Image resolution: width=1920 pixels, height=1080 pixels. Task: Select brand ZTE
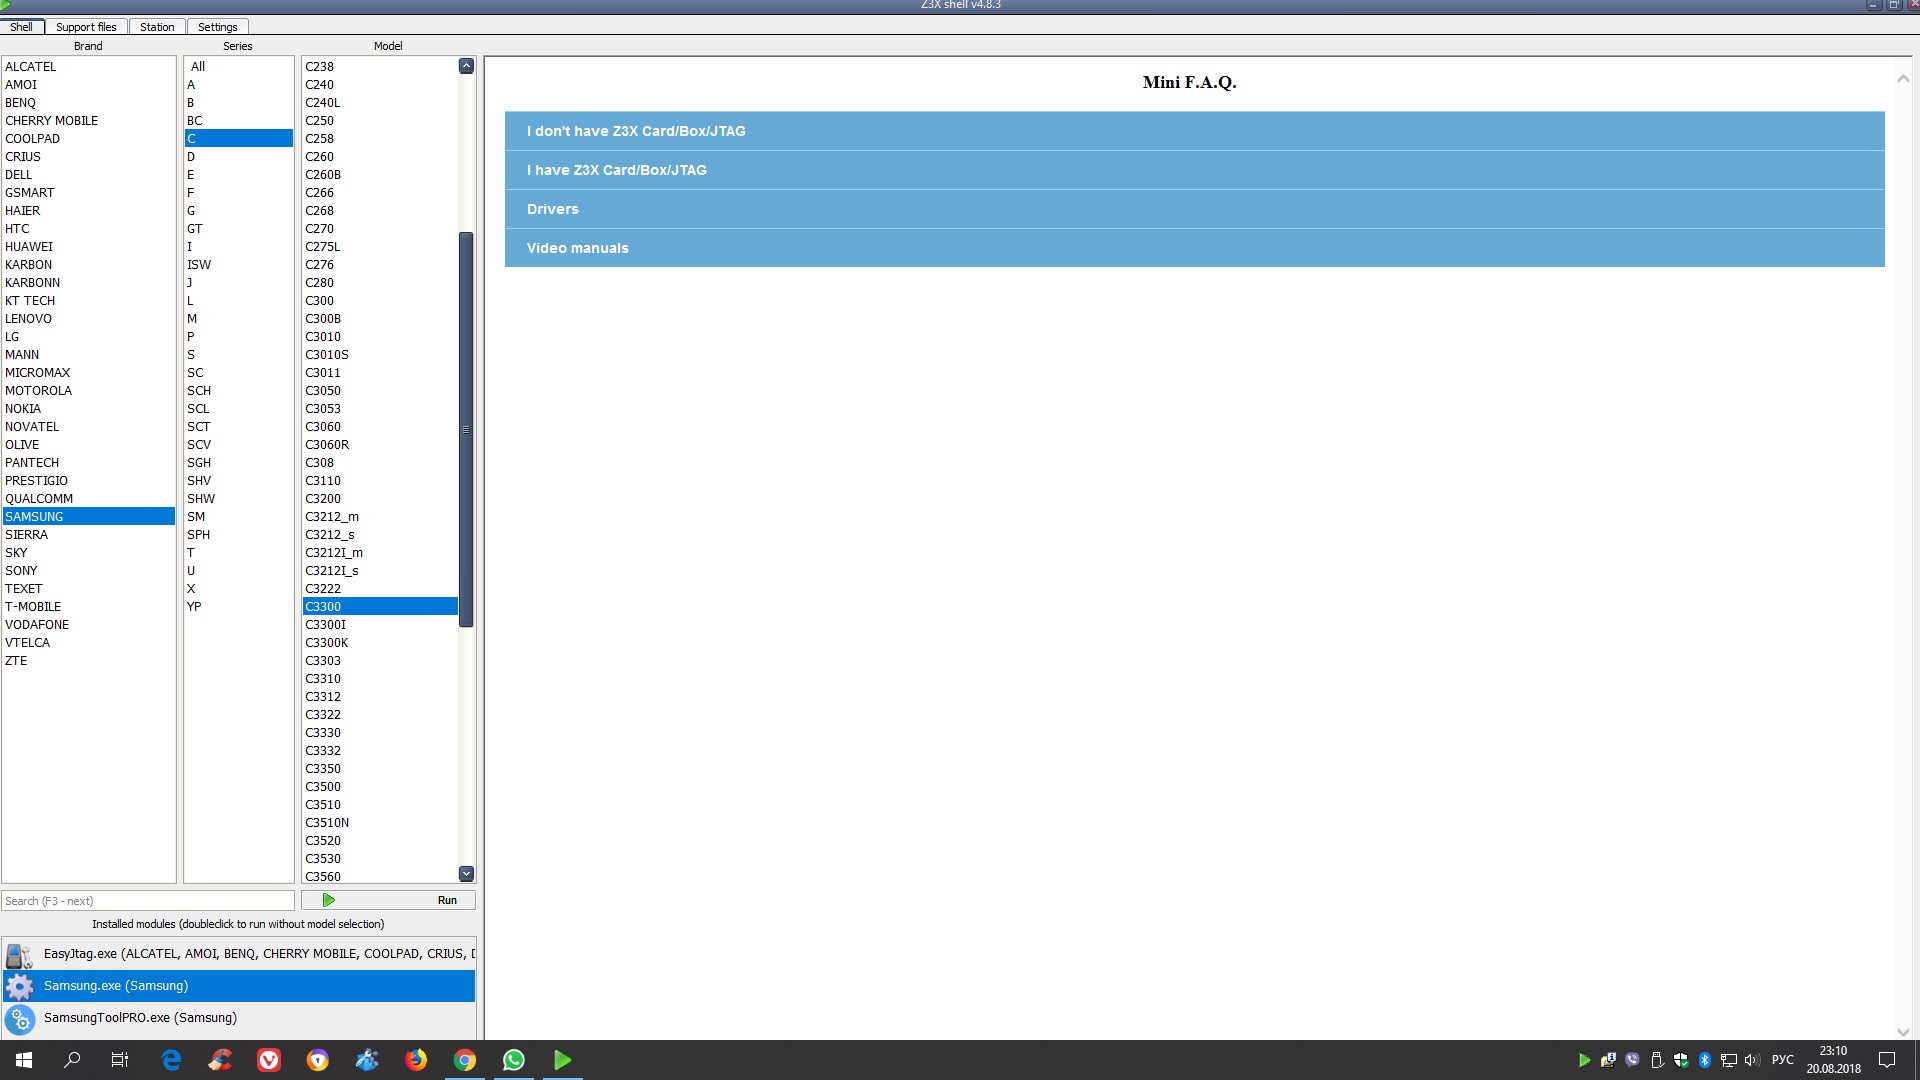pyautogui.click(x=89, y=661)
